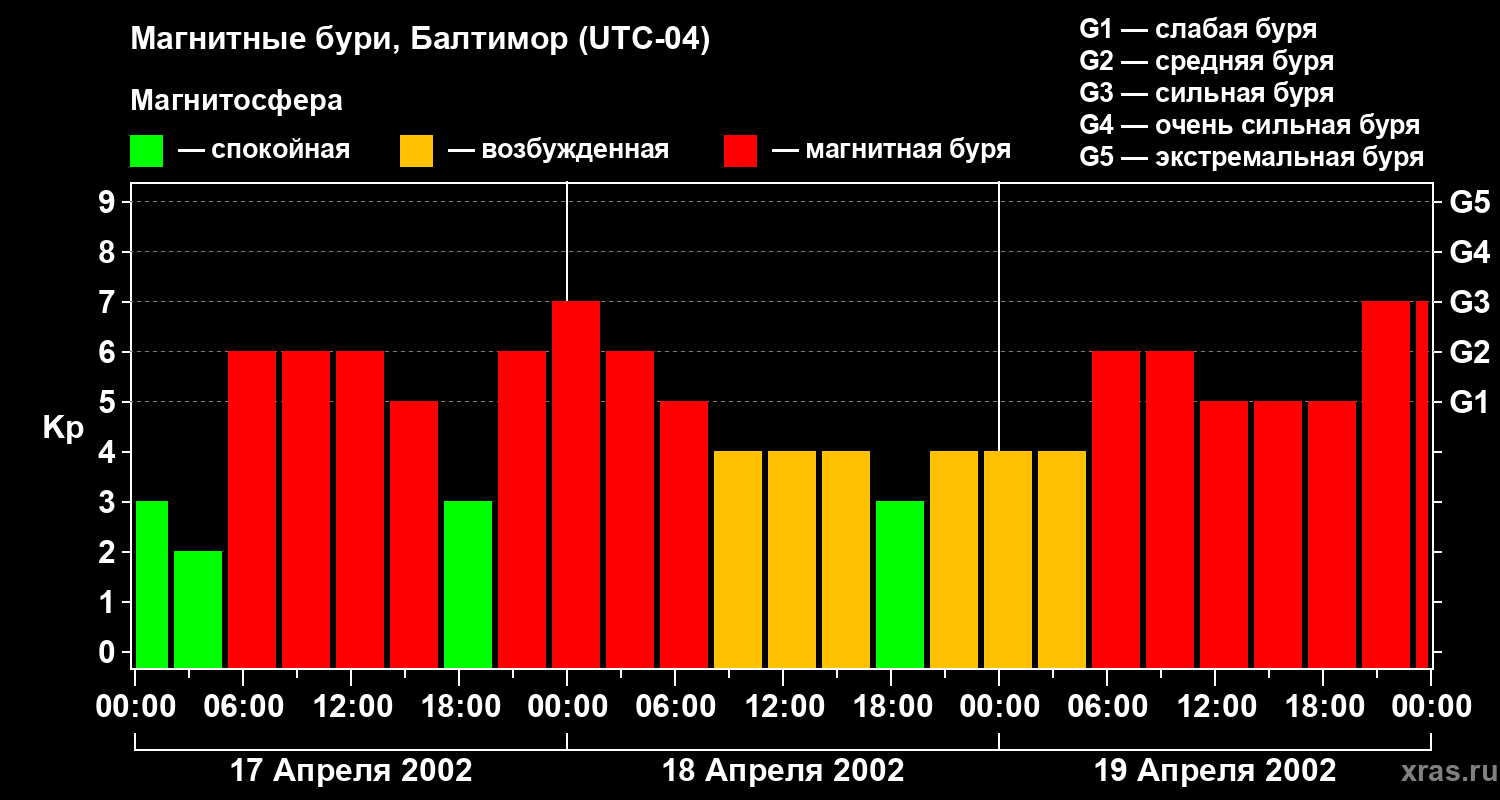The height and width of the screenshot is (800, 1500).
Task: Click the '06:00' time label under 17 April
Action: click(243, 706)
